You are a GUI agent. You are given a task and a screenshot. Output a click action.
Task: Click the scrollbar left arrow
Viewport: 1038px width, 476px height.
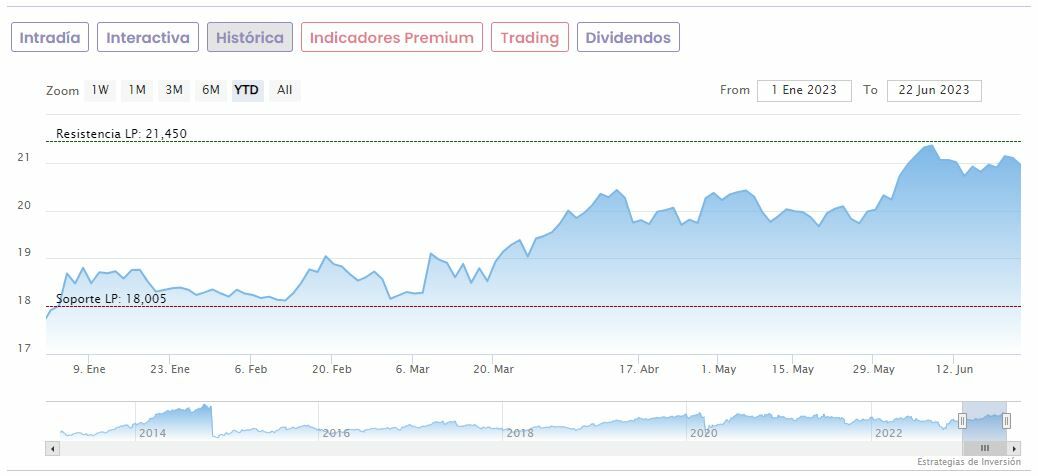point(52,448)
